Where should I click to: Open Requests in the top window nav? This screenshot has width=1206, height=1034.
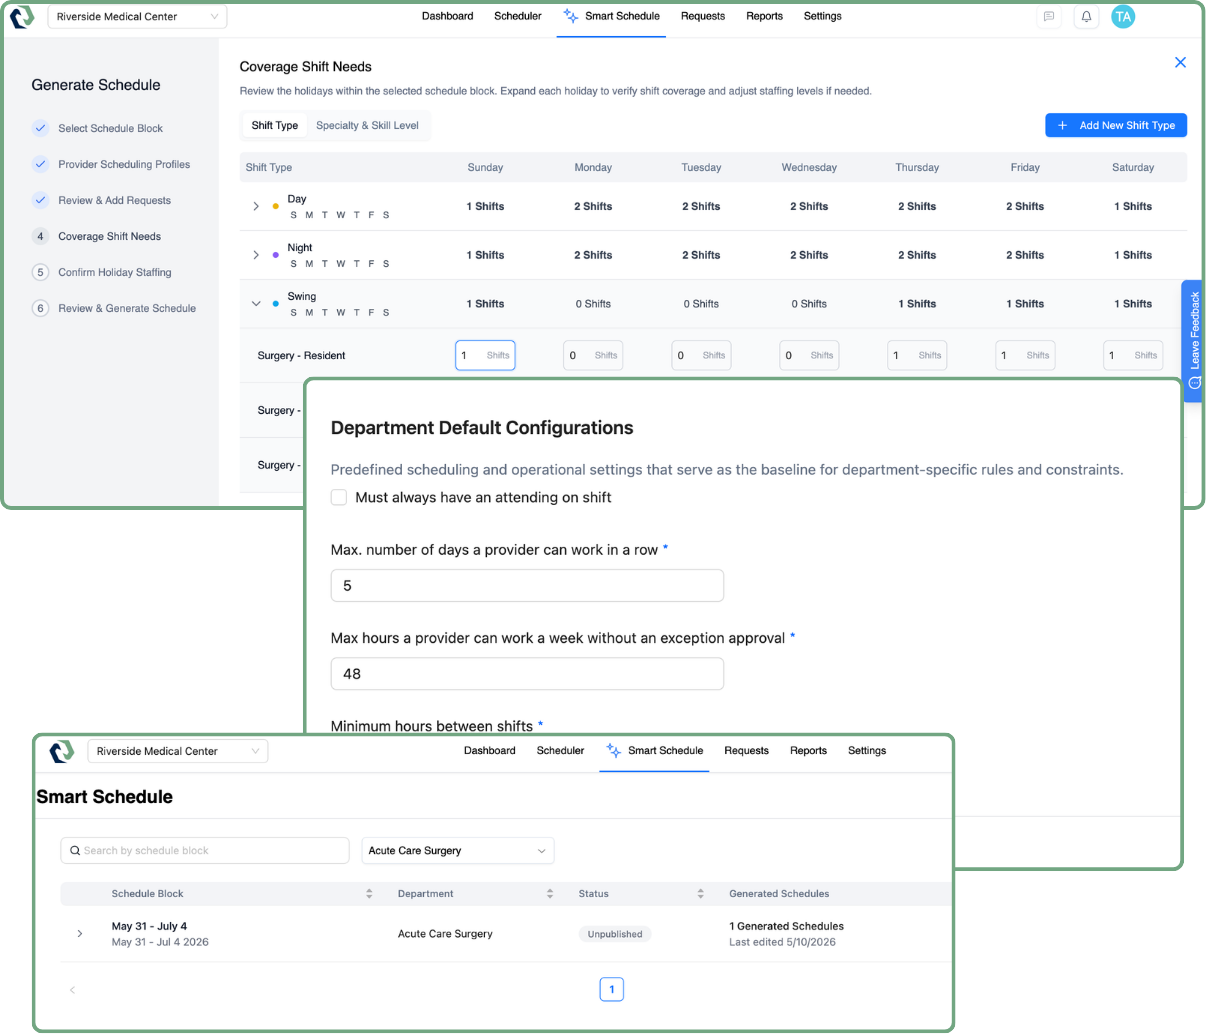(703, 16)
